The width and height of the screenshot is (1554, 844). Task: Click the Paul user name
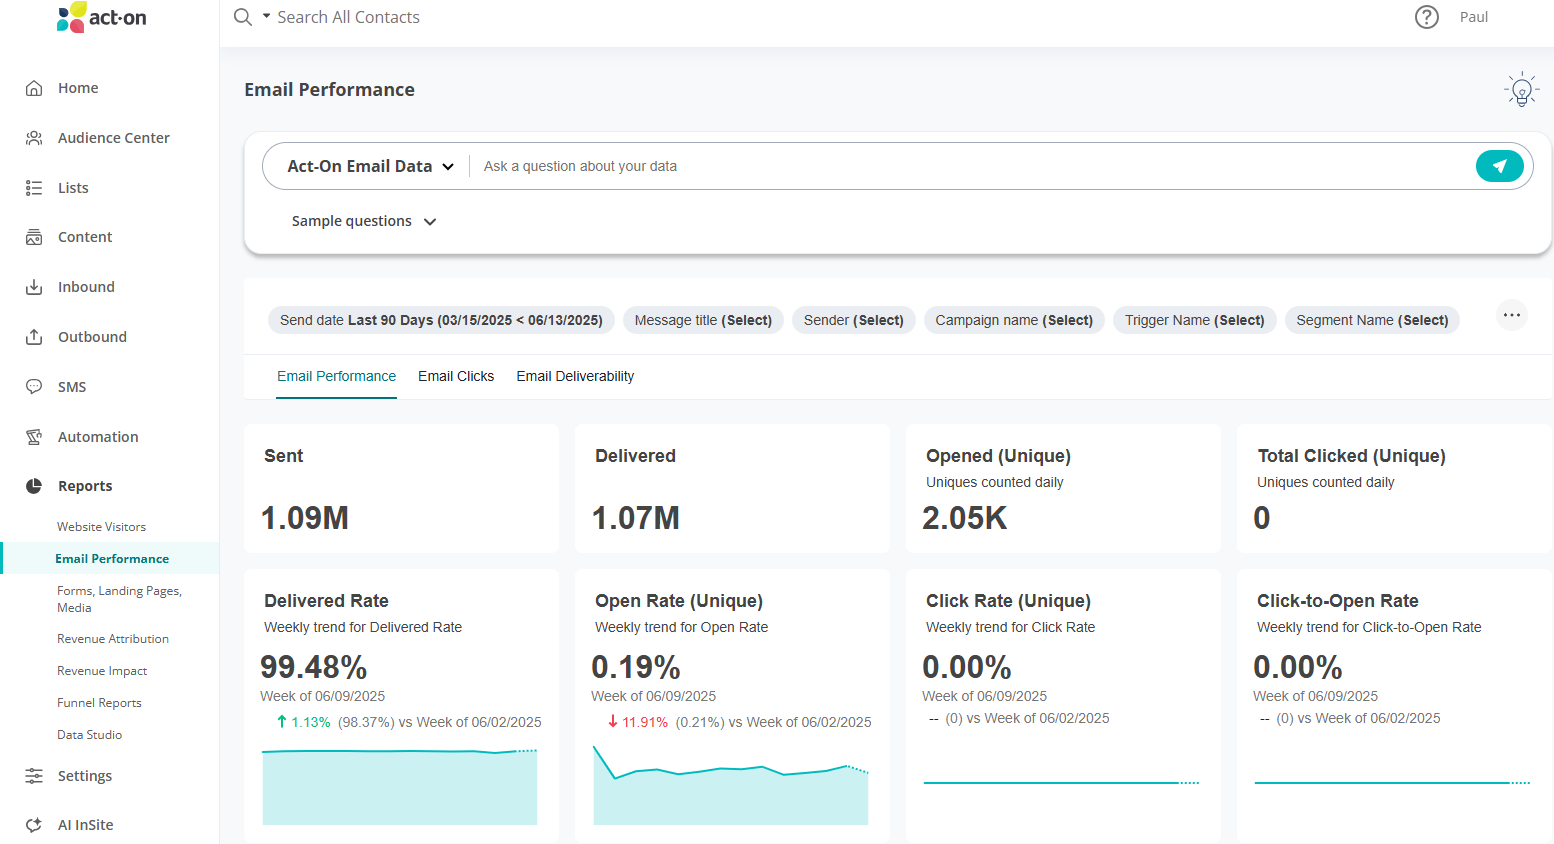tap(1474, 17)
